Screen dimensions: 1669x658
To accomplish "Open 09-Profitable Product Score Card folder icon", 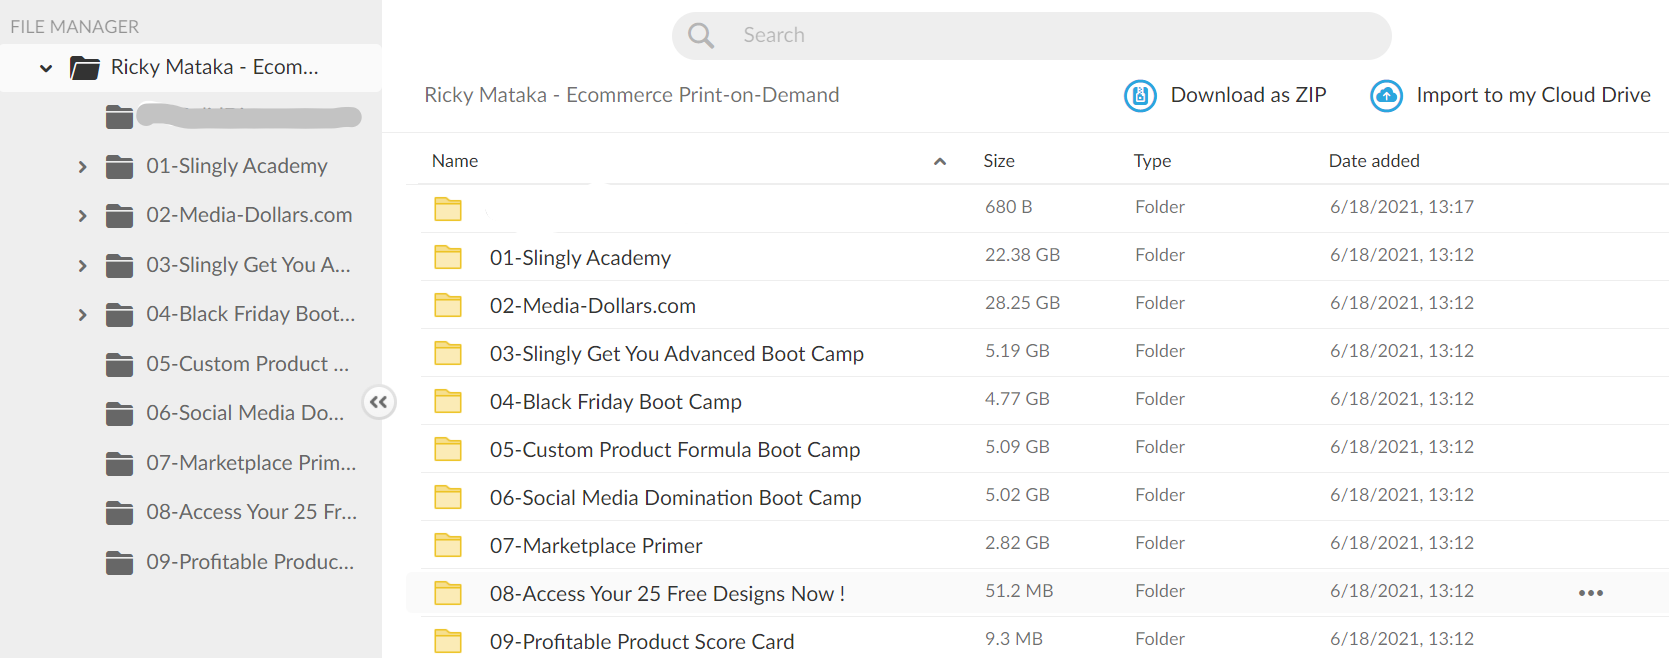I will [x=448, y=641].
